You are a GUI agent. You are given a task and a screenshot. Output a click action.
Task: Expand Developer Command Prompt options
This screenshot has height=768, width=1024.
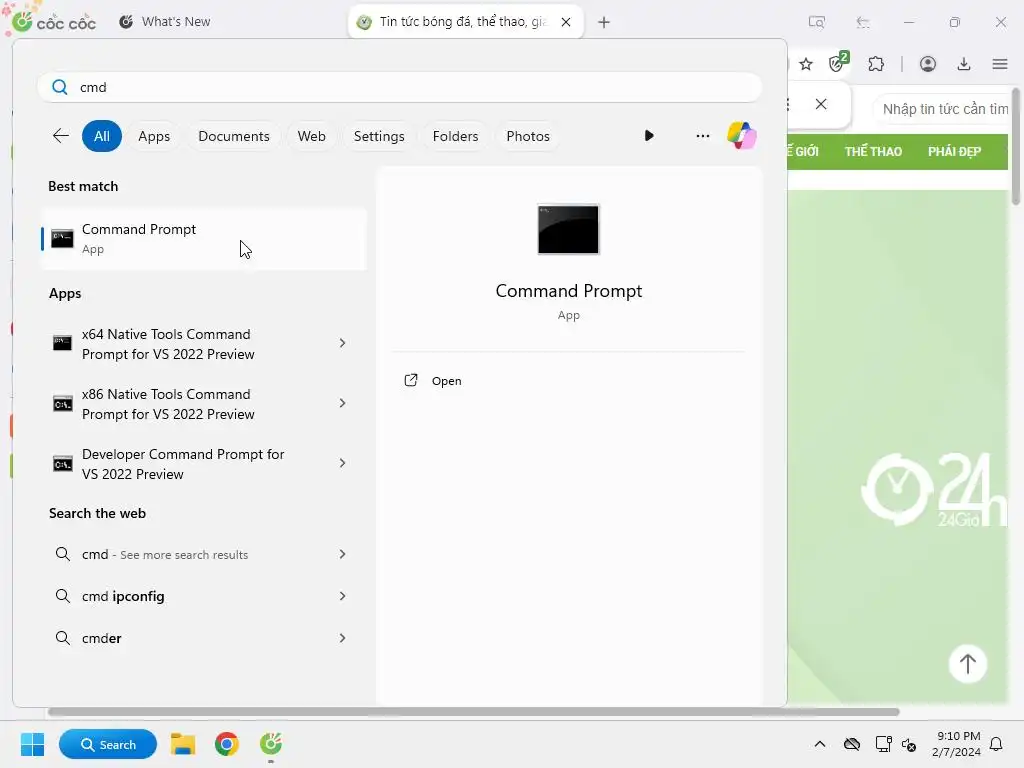click(x=342, y=464)
